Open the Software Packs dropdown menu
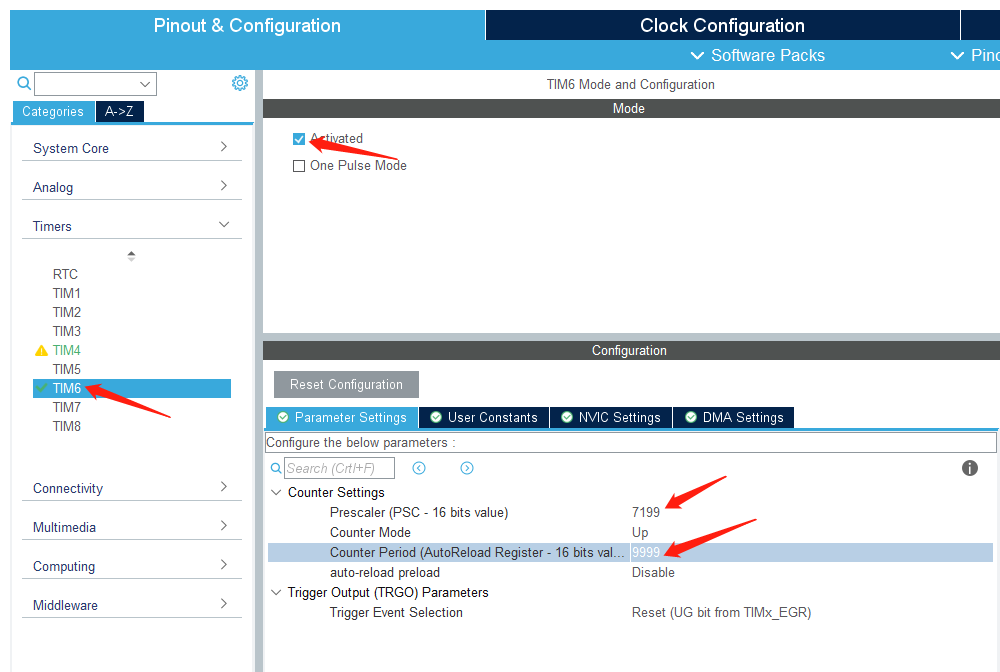 (x=758, y=55)
